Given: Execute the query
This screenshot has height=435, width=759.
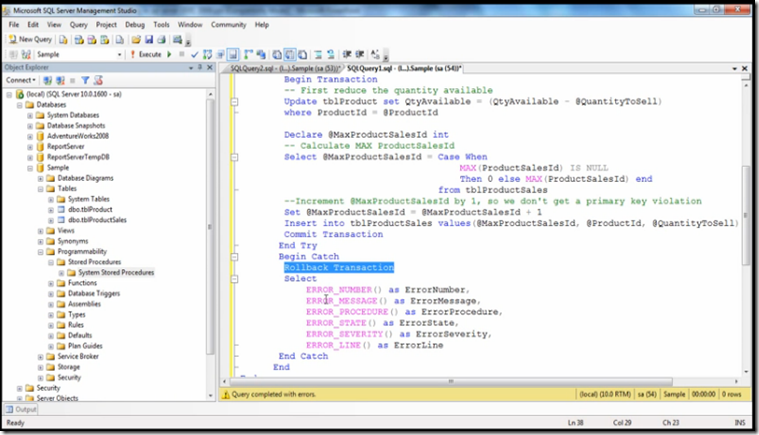Looking at the screenshot, I should tap(146, 55).
